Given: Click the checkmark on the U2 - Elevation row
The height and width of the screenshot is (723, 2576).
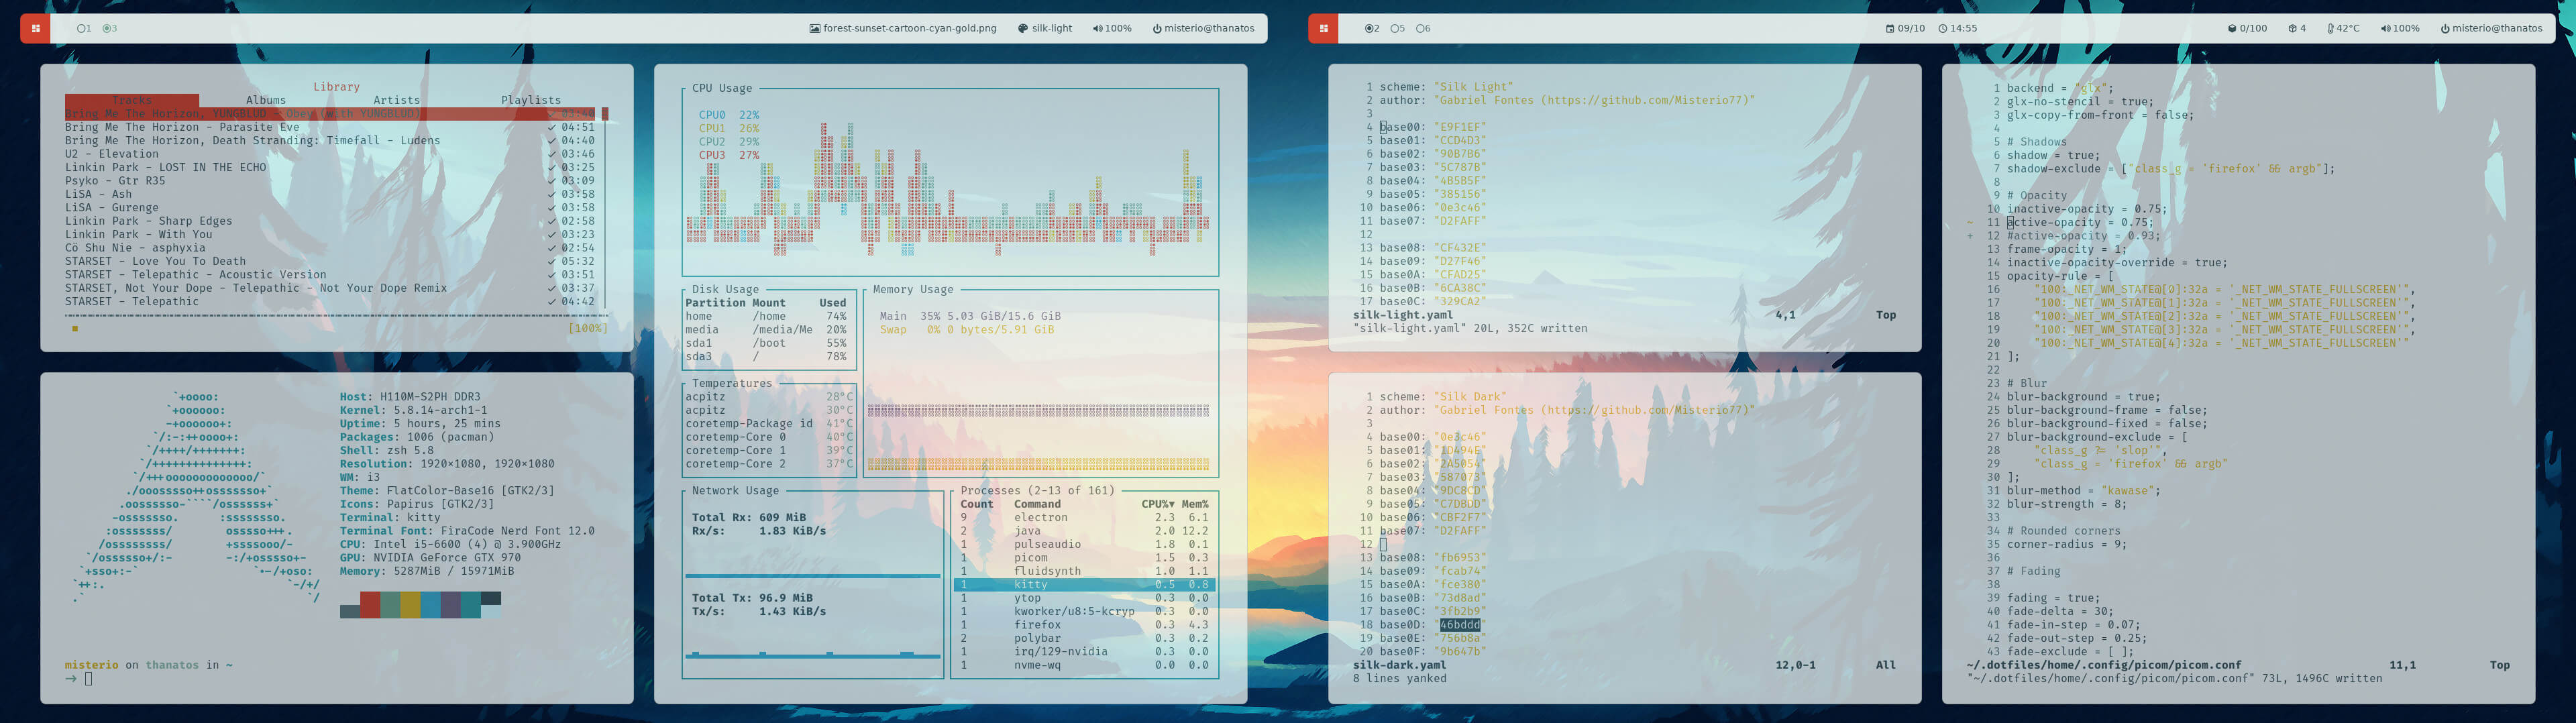Looking at the screenshot, I should (552, 154).
